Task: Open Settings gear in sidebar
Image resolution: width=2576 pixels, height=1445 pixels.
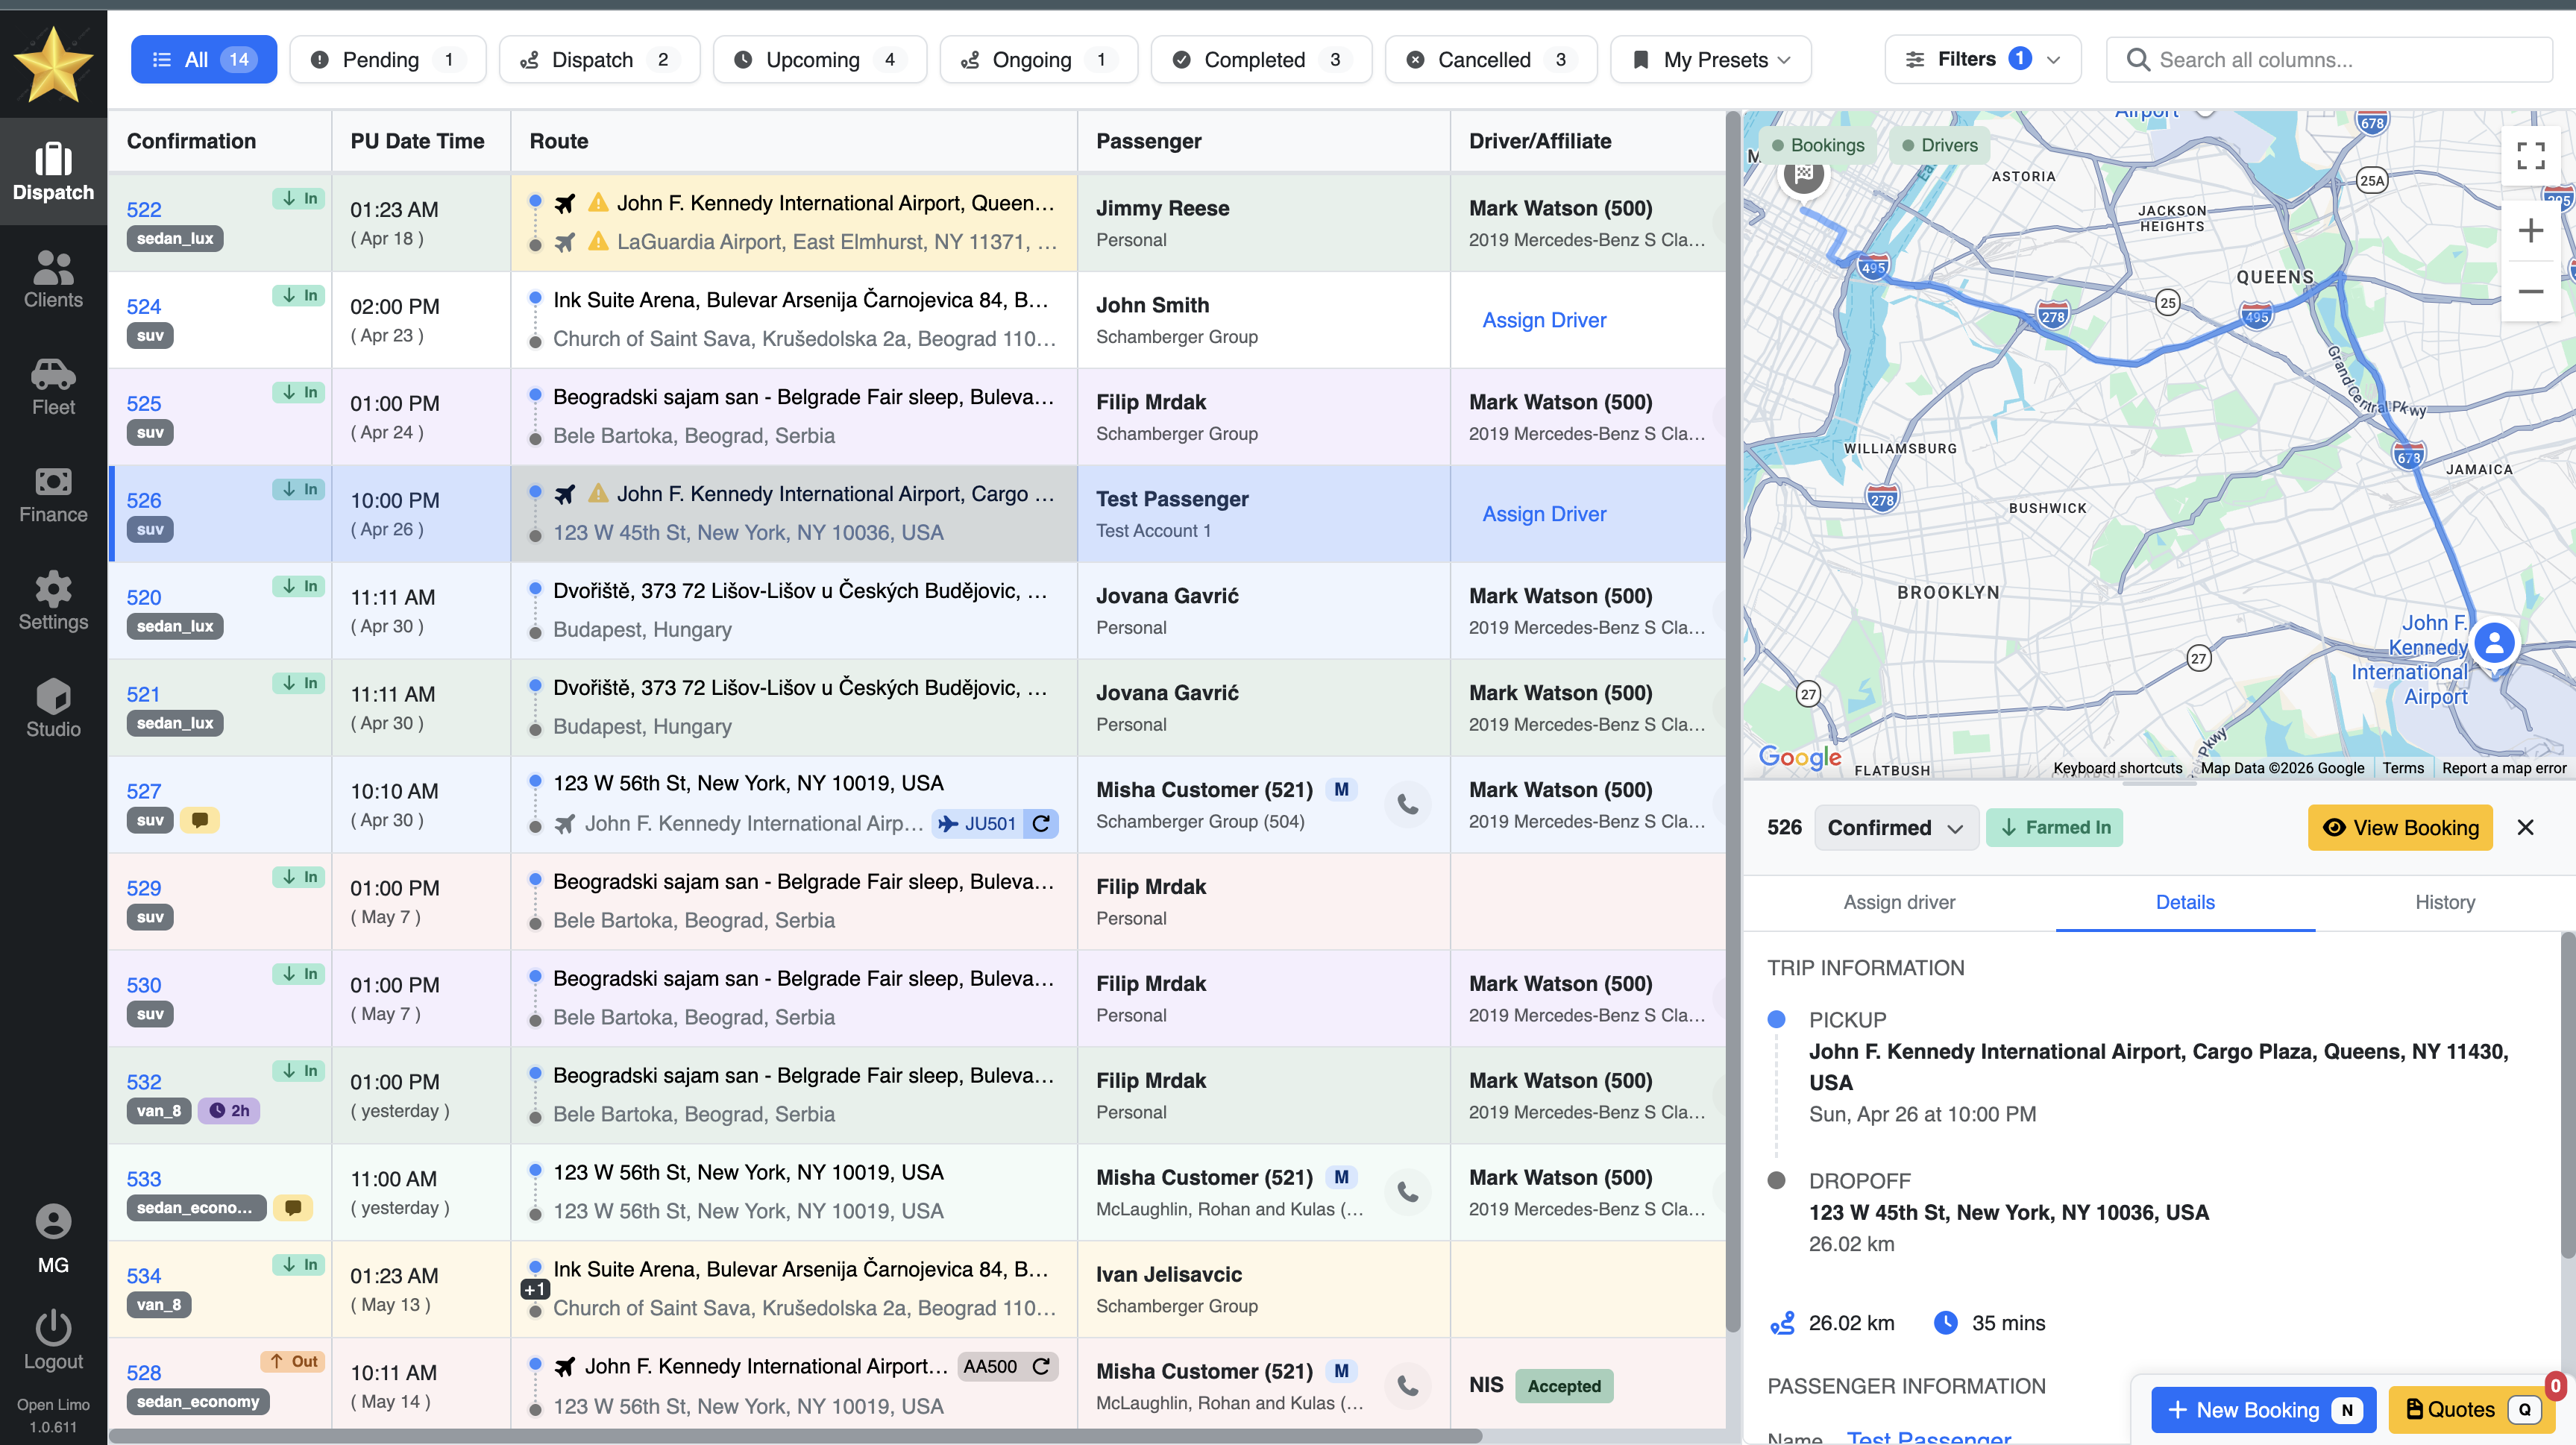Action: [x=53, y=601]
